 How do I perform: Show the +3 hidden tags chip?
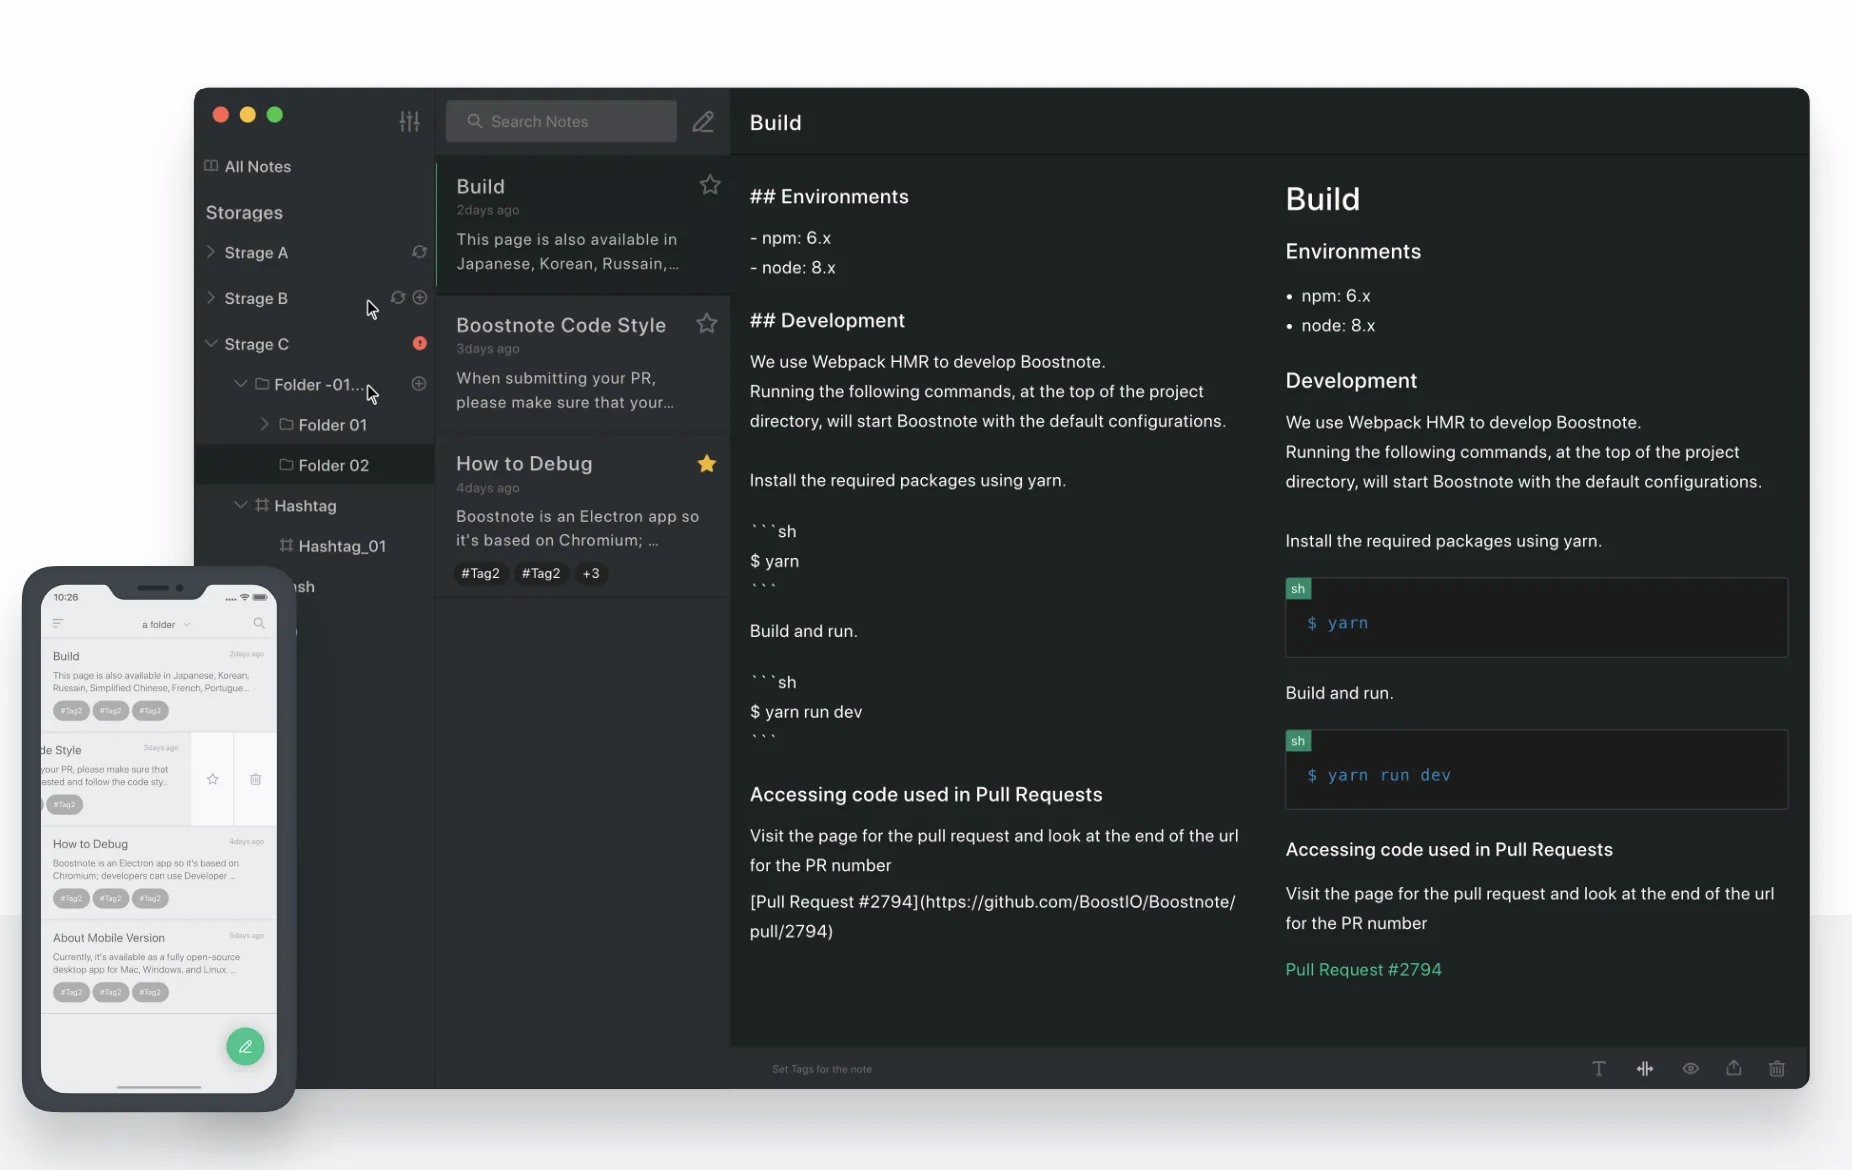click(591, 573)
